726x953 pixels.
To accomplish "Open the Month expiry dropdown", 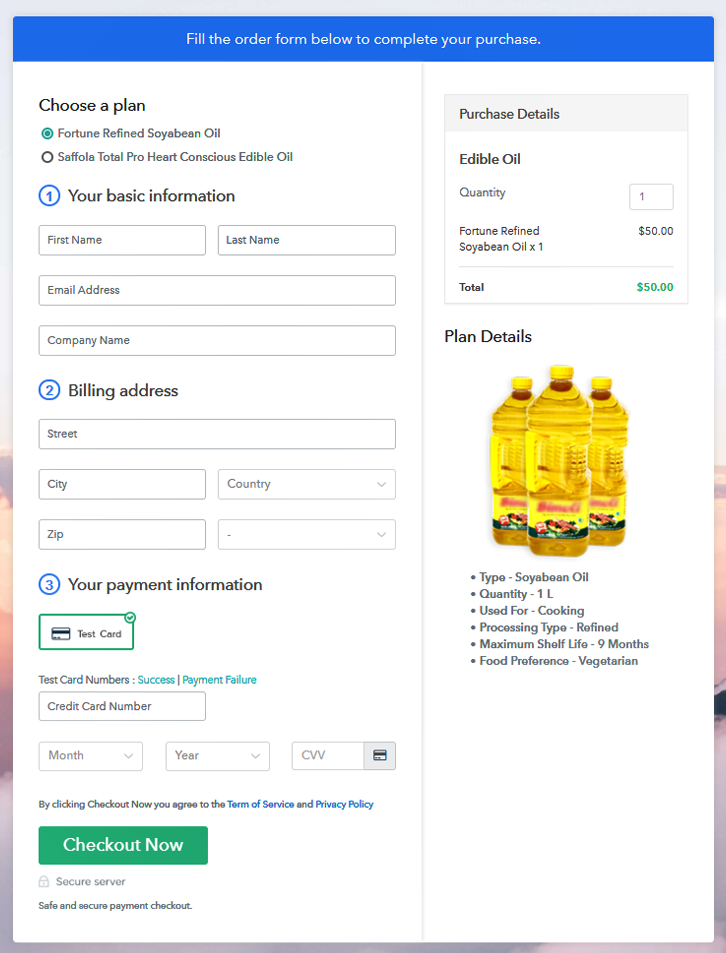I will pyautogui.click(x=90, y=756).
